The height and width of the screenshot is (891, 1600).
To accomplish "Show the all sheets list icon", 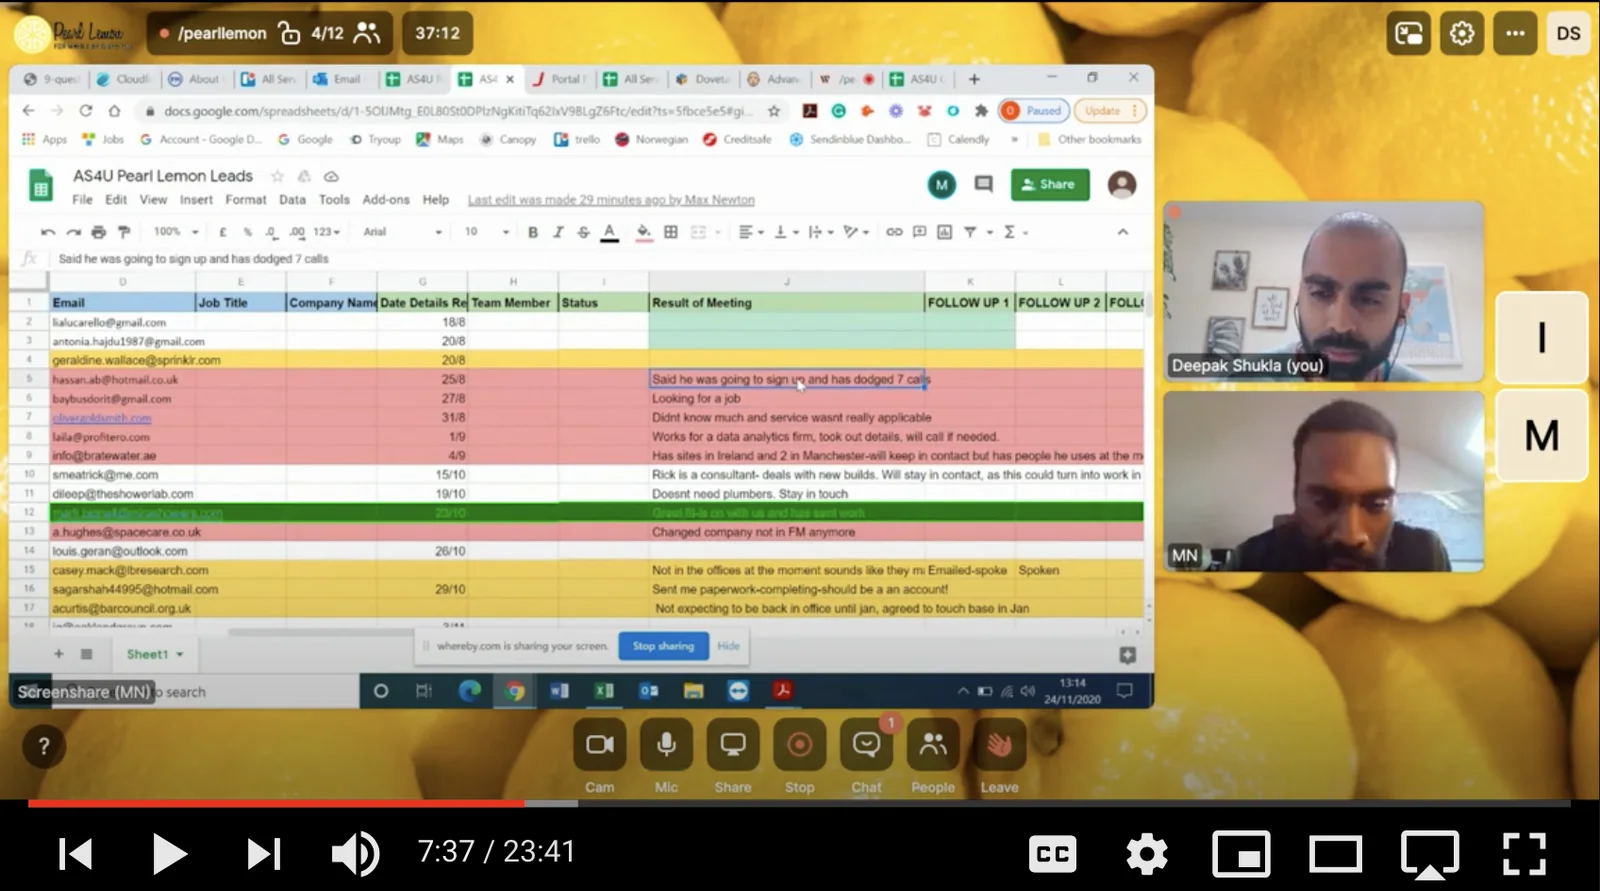I will point(87,654).
